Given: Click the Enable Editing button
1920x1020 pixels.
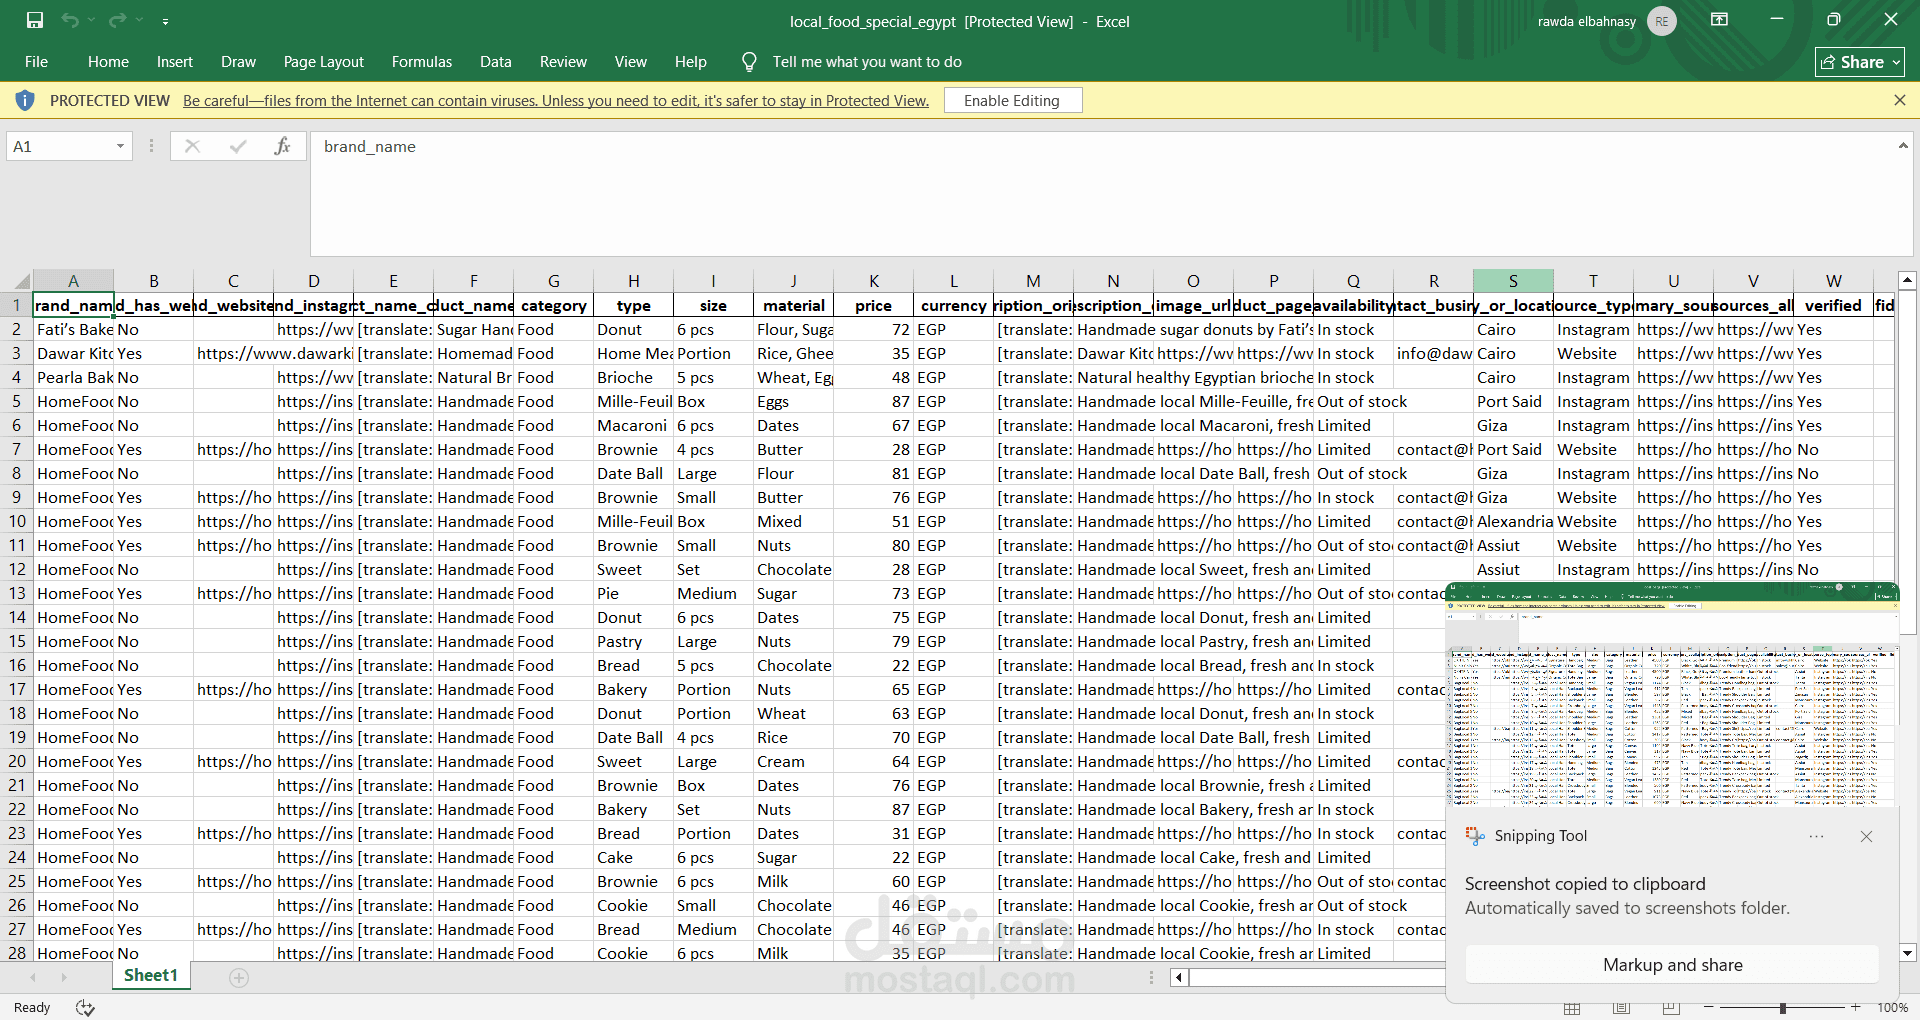Looking at the screenshot, I should [x=1011, y=100].
